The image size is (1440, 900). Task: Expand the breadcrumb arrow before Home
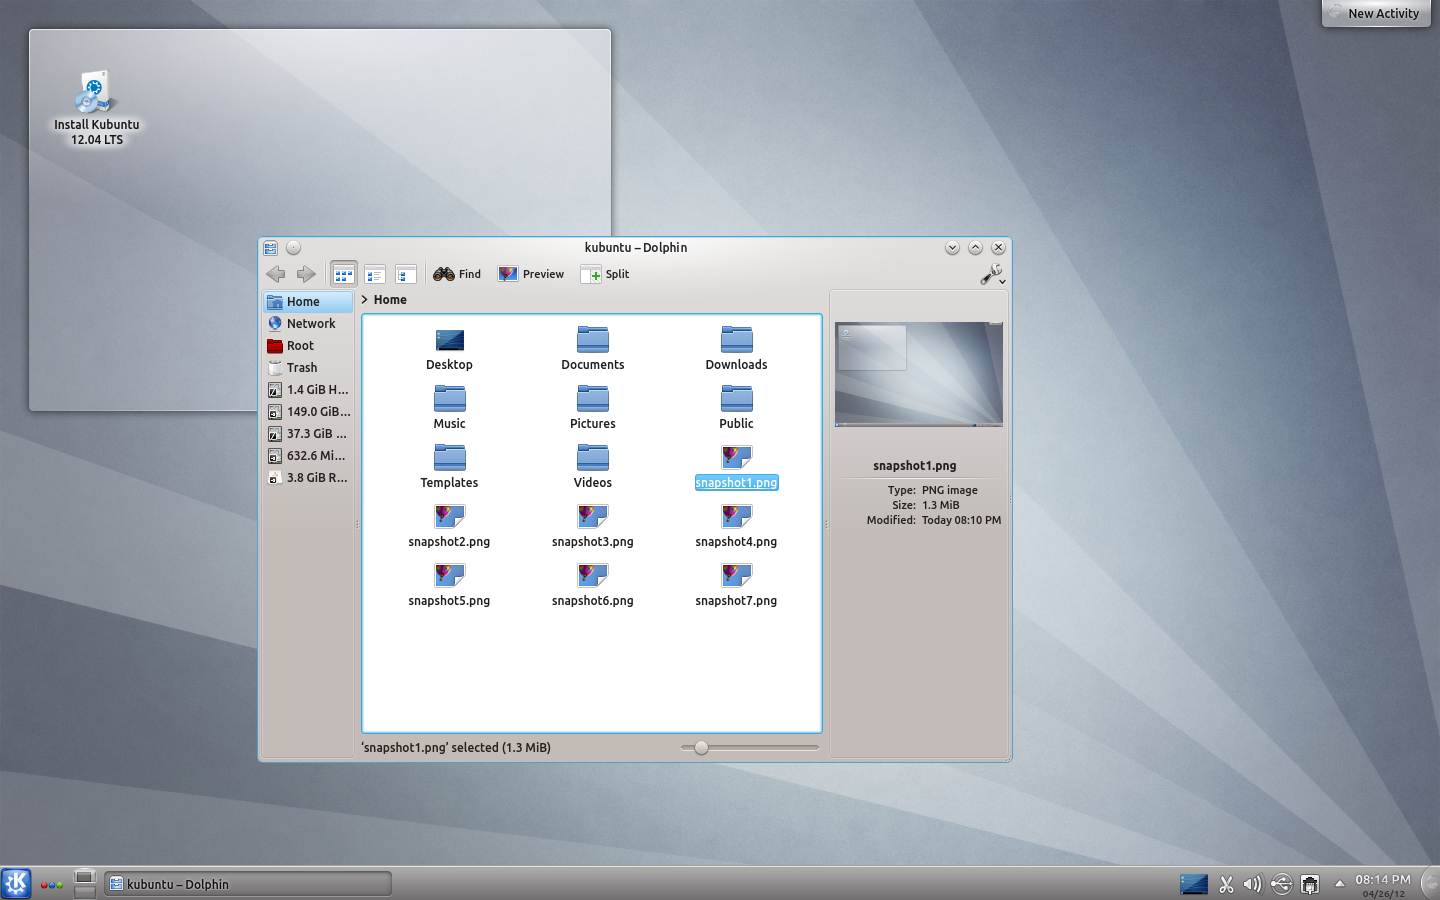coord(365,300)
